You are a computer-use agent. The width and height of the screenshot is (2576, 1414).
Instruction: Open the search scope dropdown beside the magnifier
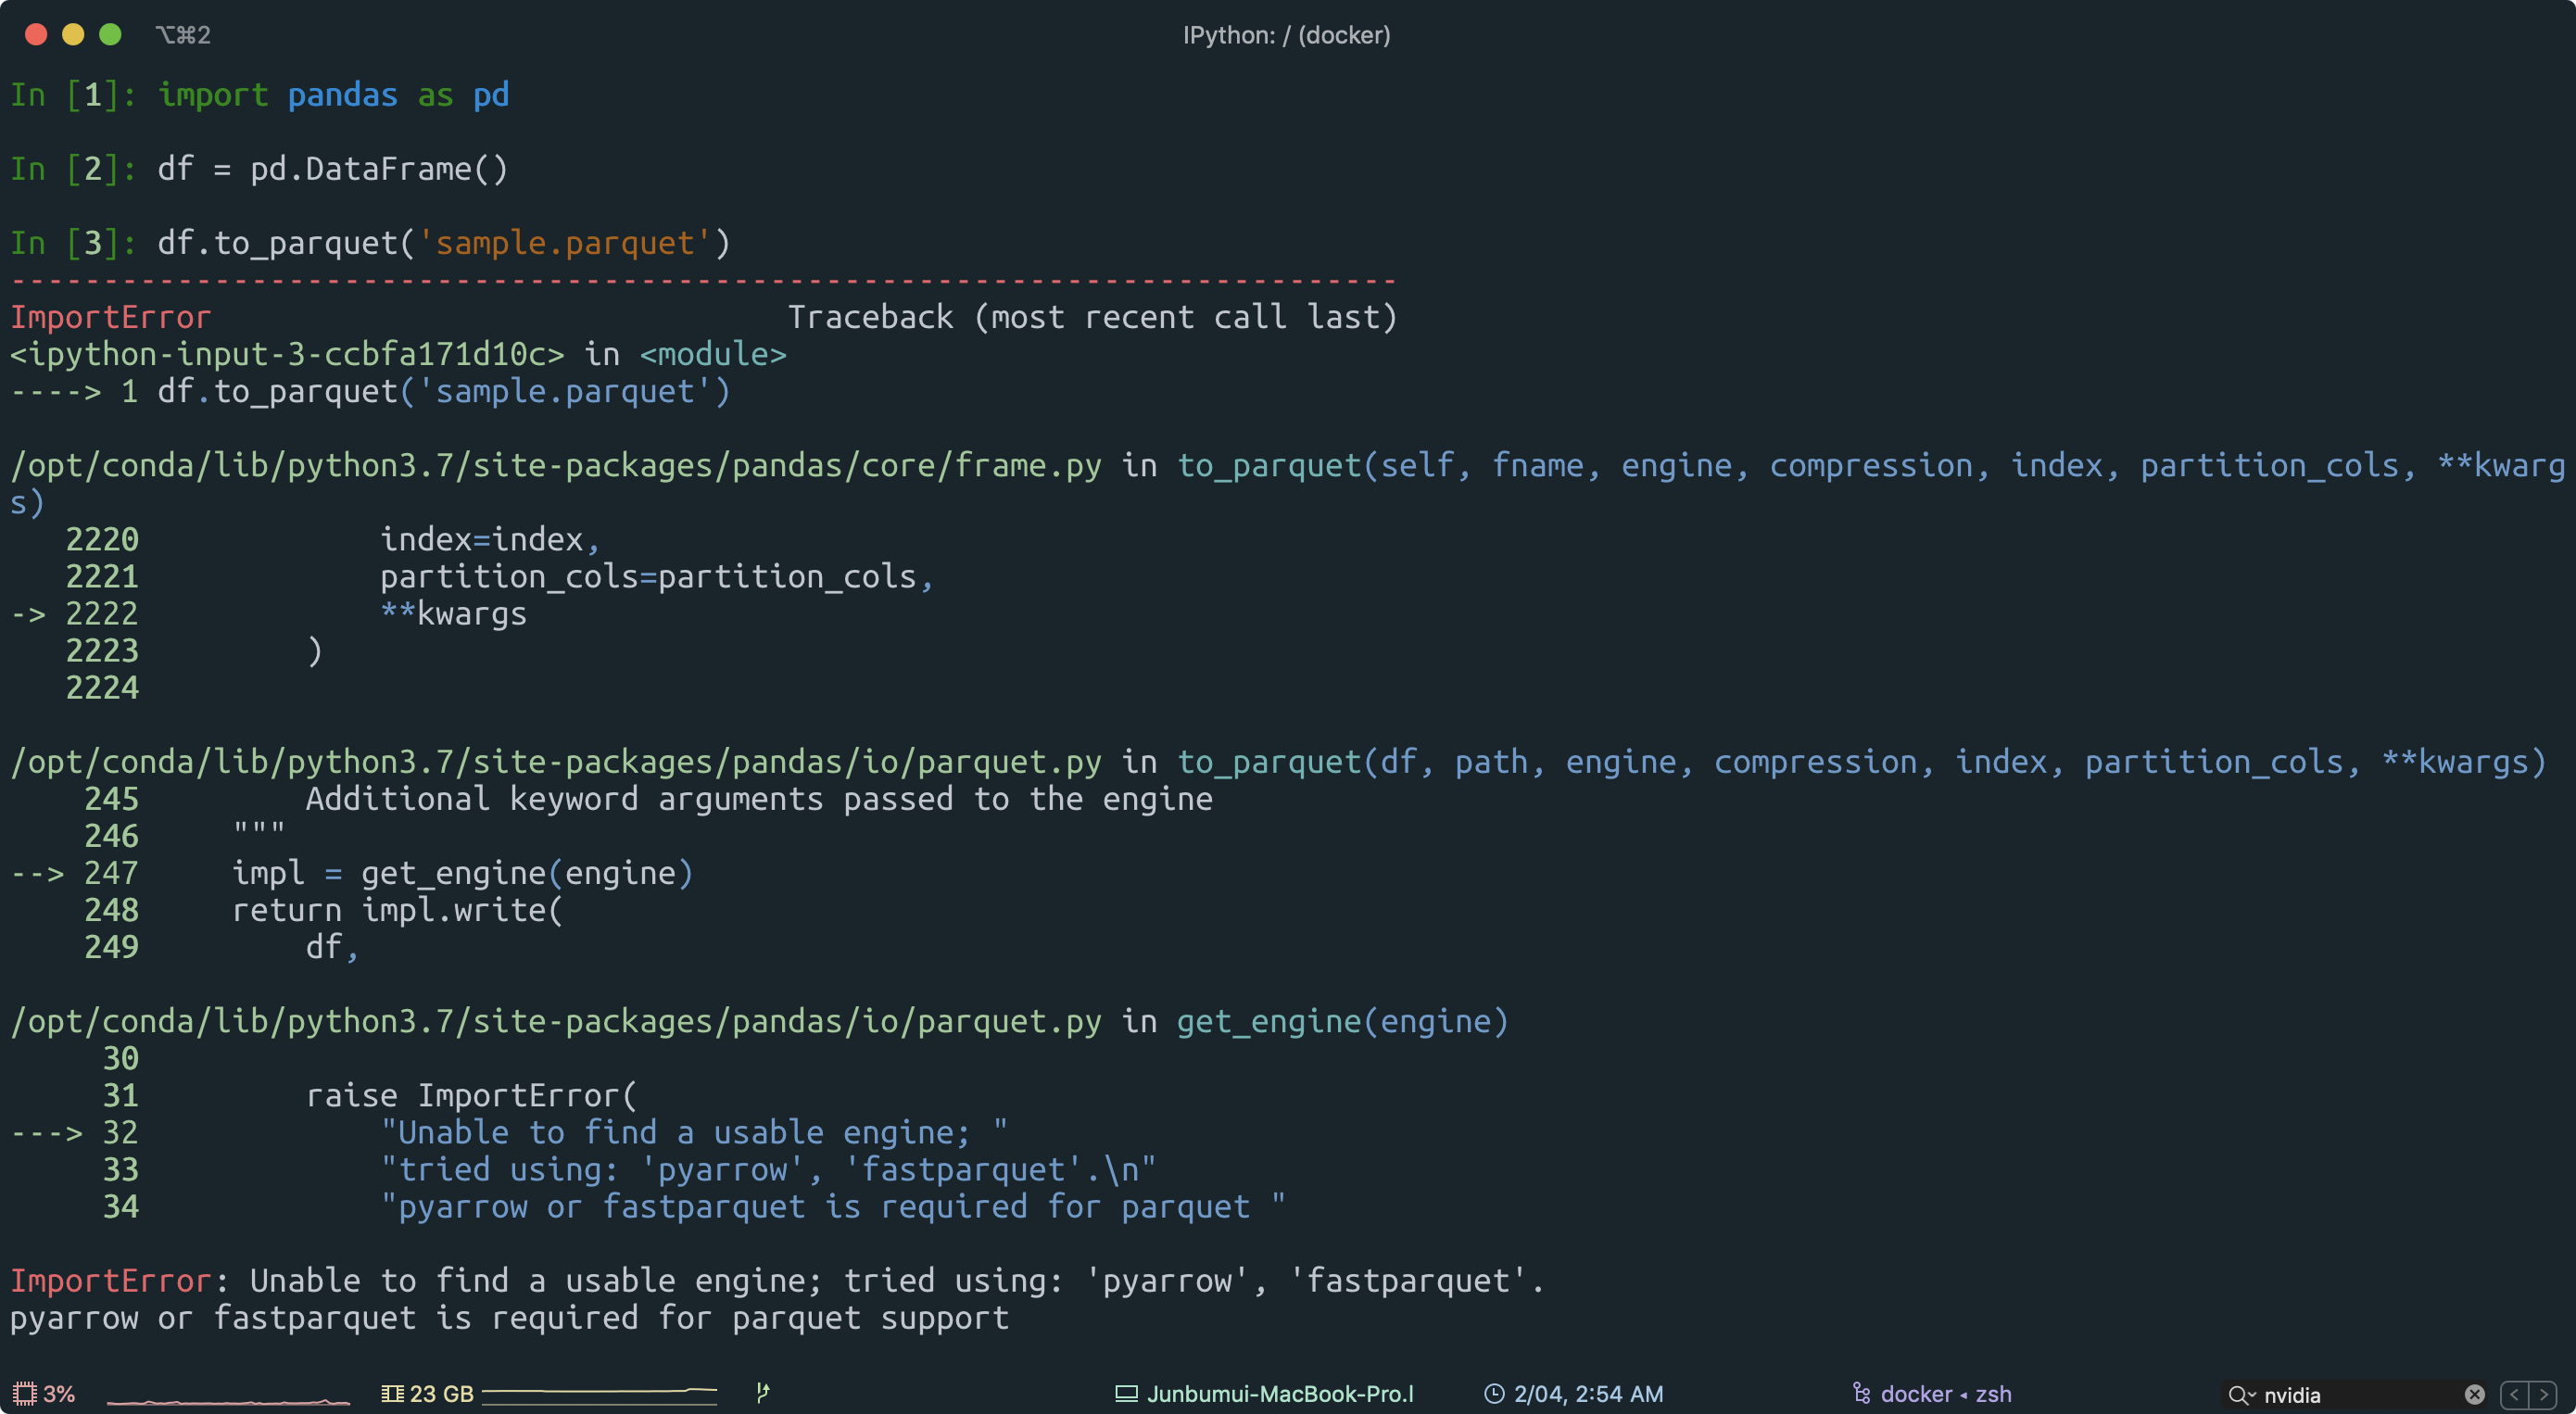tap(2254, 1395)
